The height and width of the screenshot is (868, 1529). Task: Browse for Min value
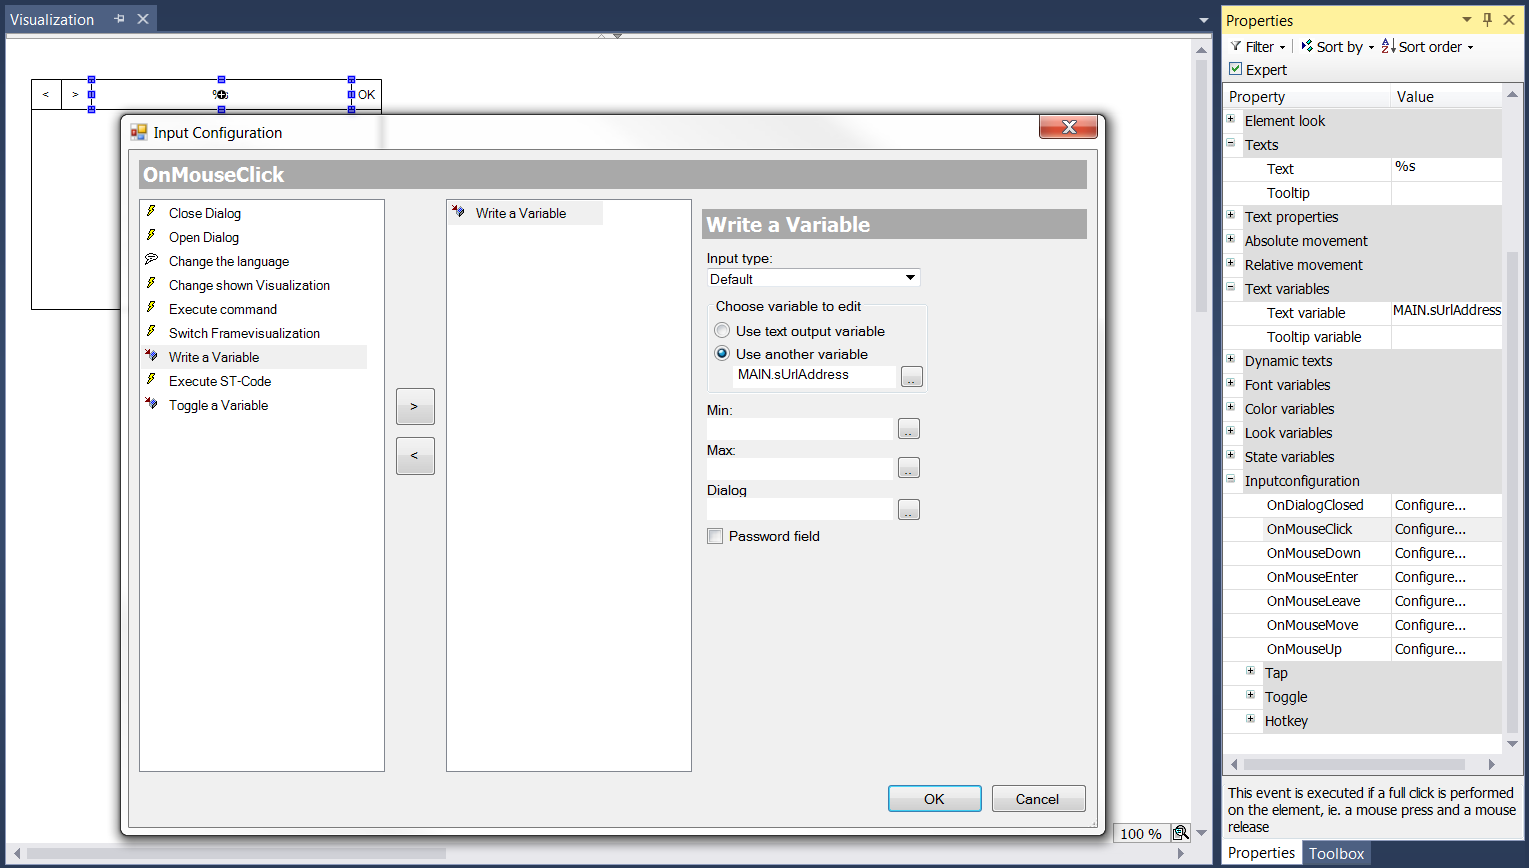click(x=908, y=429)
